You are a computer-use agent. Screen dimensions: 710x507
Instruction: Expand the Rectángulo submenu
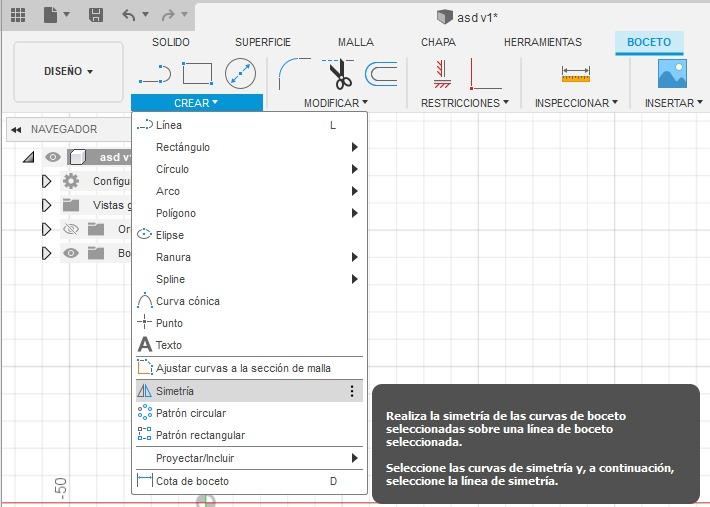pyautogui.click(x=355, y=147)
